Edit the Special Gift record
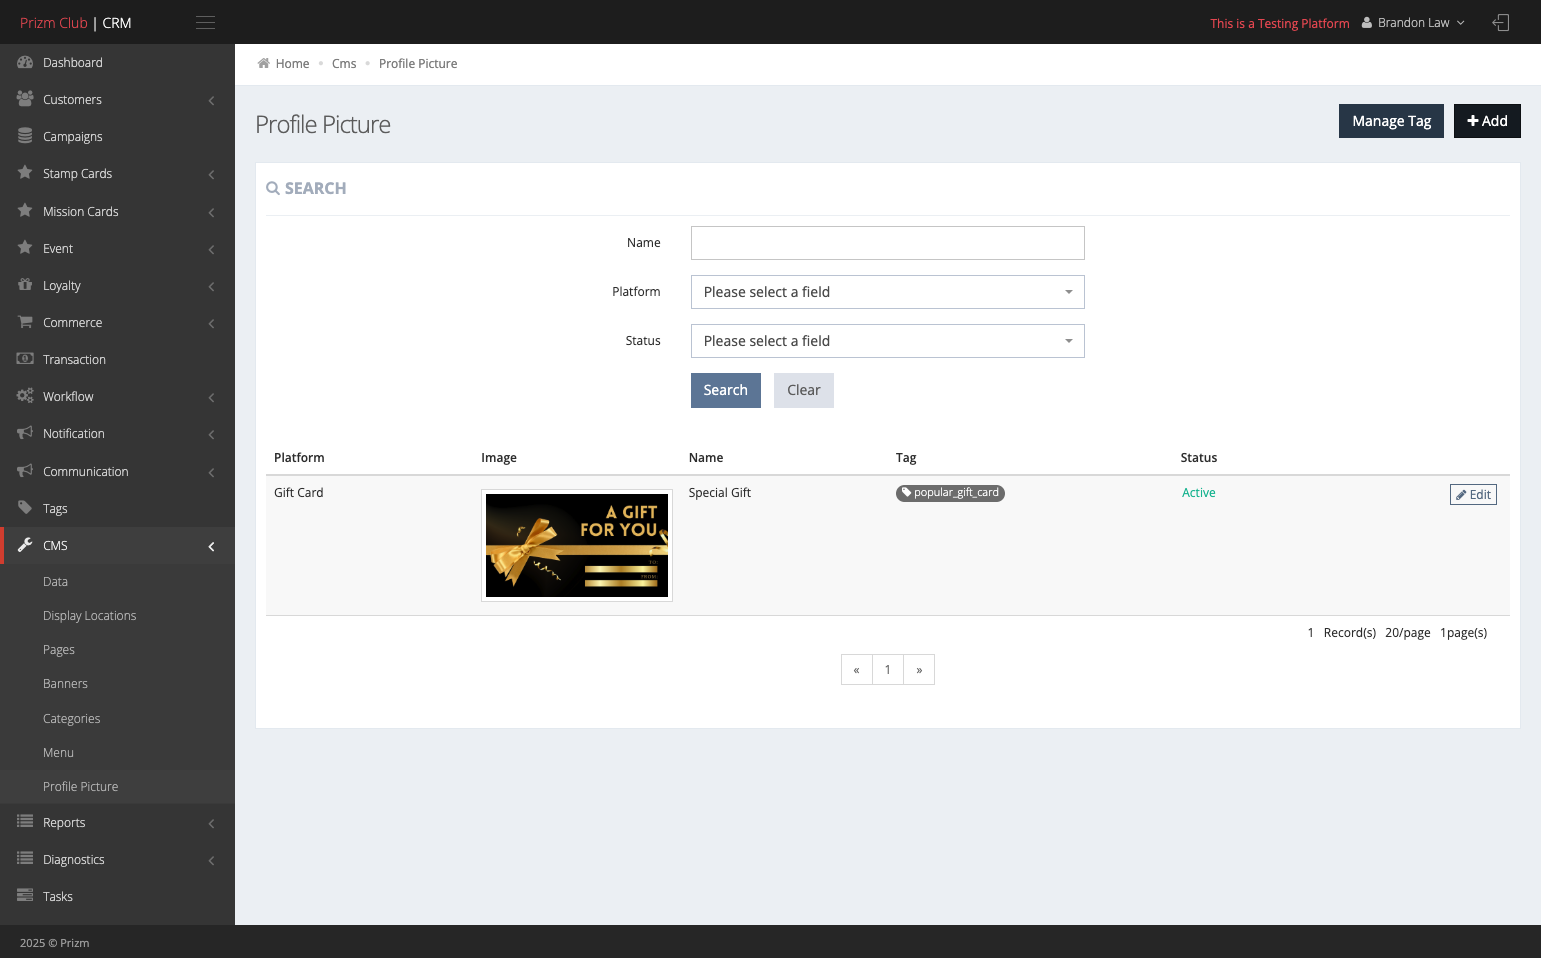 (1473, 494)
